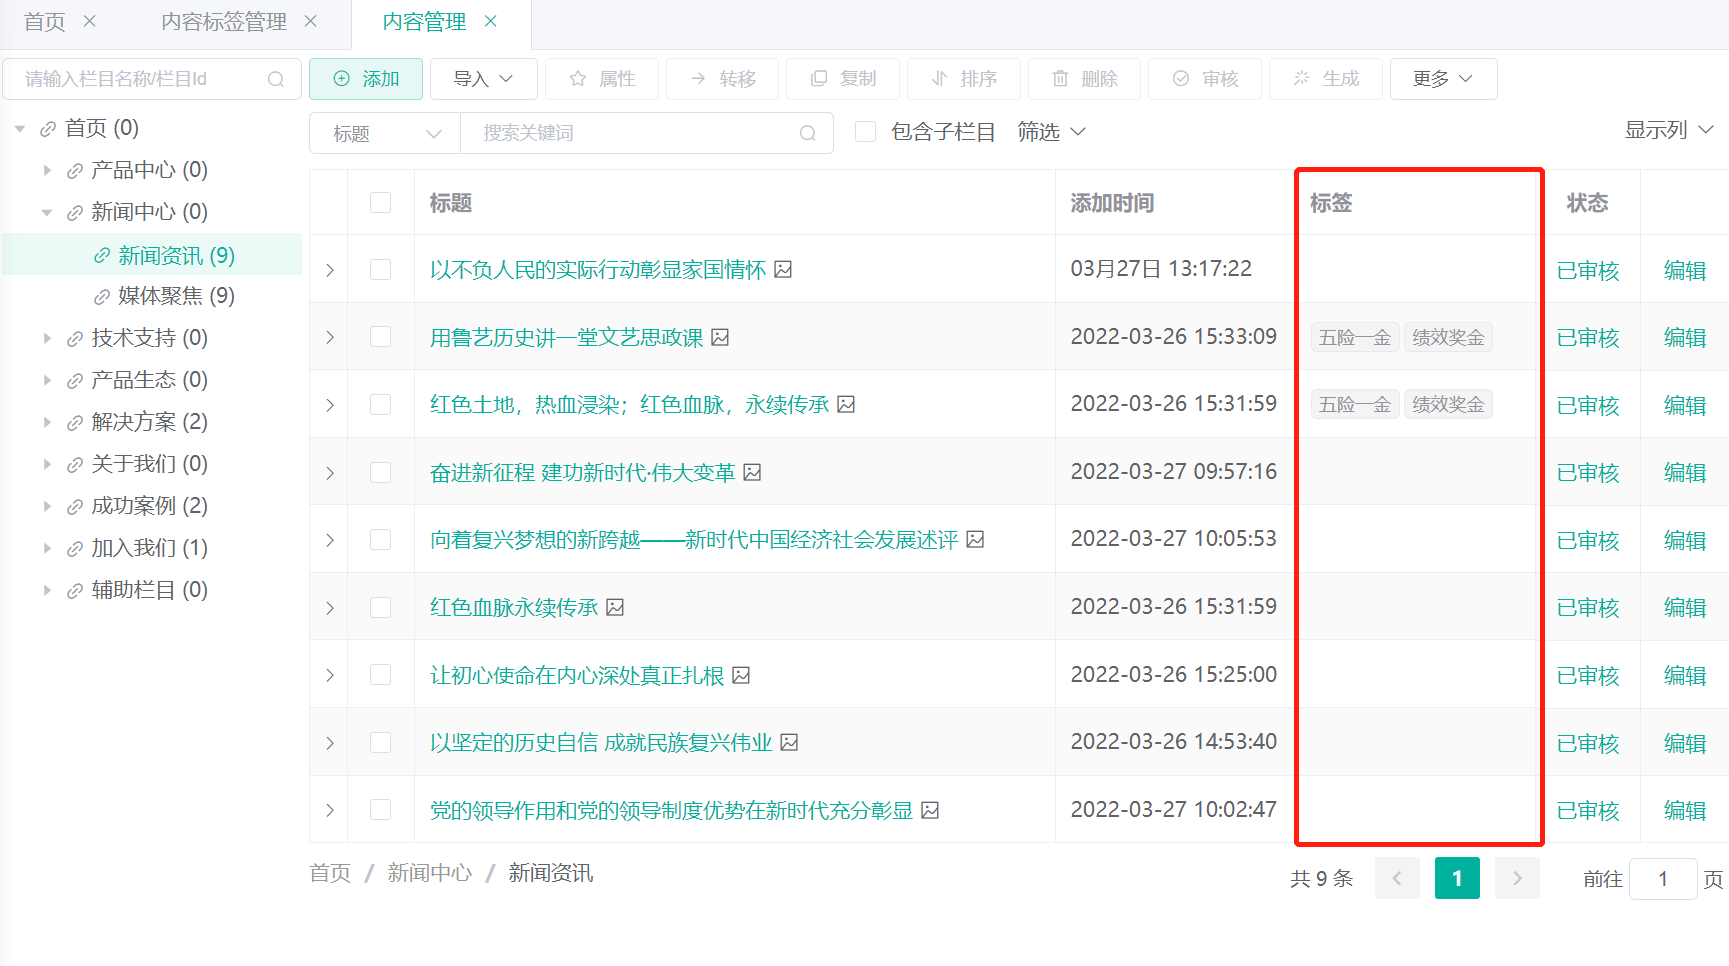Click the previous page arrow in pagination

tap(1397, 878)
